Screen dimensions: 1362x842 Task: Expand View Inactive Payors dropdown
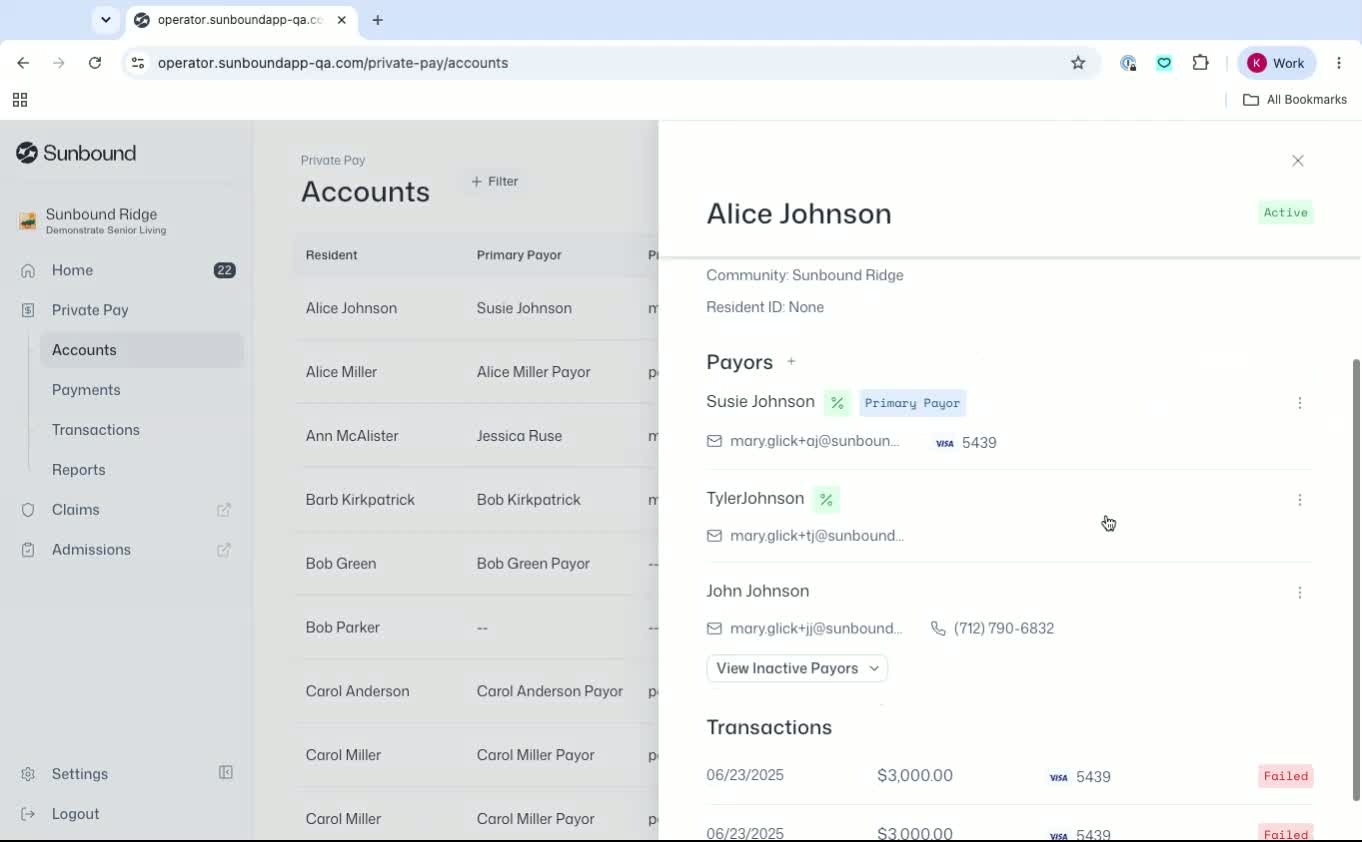(x=797, y=668)
